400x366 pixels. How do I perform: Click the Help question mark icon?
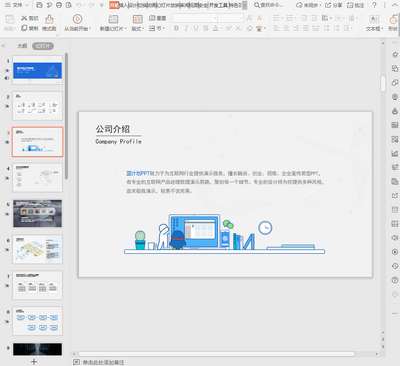point(374,5)
